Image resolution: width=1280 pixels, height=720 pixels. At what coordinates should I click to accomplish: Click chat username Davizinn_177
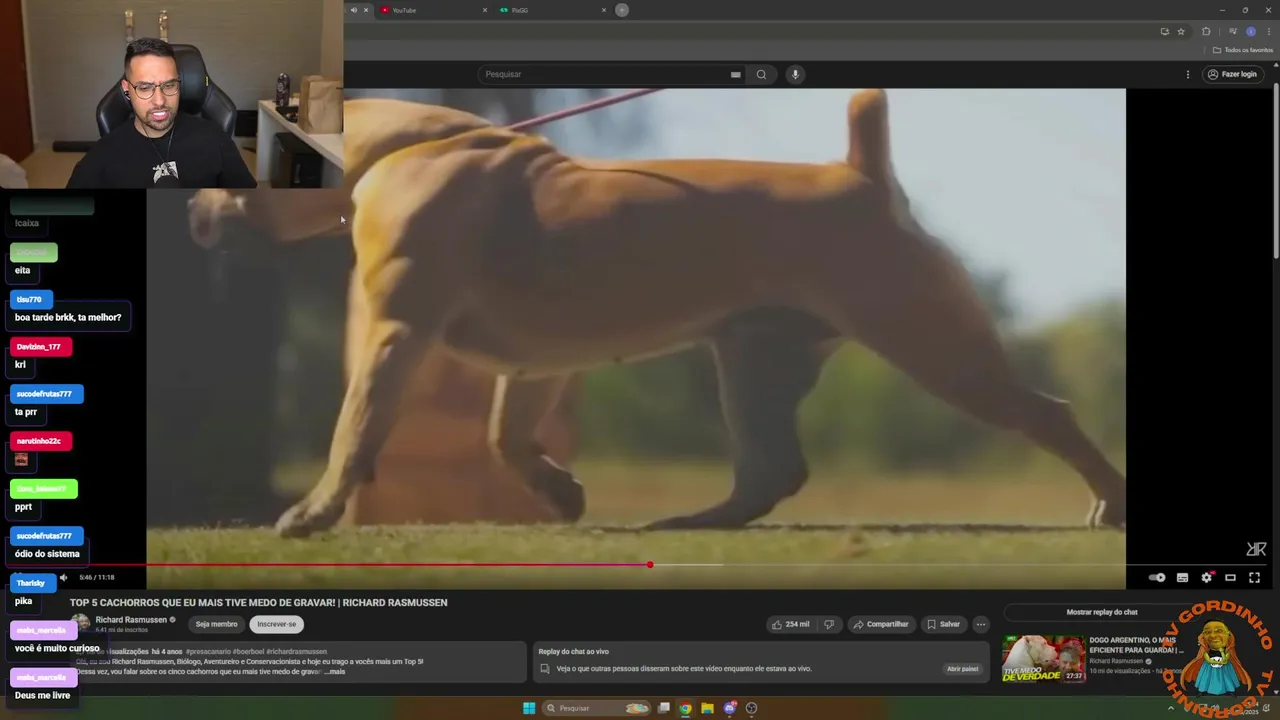(39, 347)
